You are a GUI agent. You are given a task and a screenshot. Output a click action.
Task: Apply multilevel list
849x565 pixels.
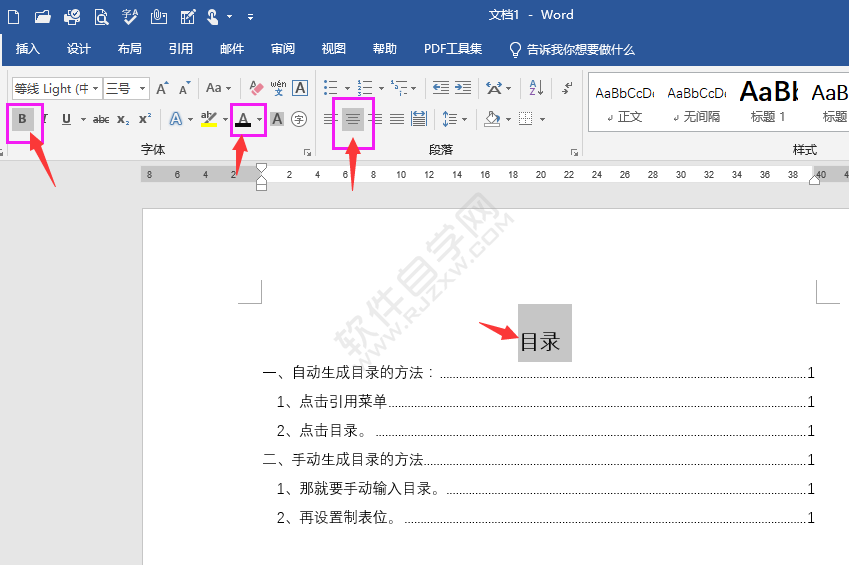(400, 88)
